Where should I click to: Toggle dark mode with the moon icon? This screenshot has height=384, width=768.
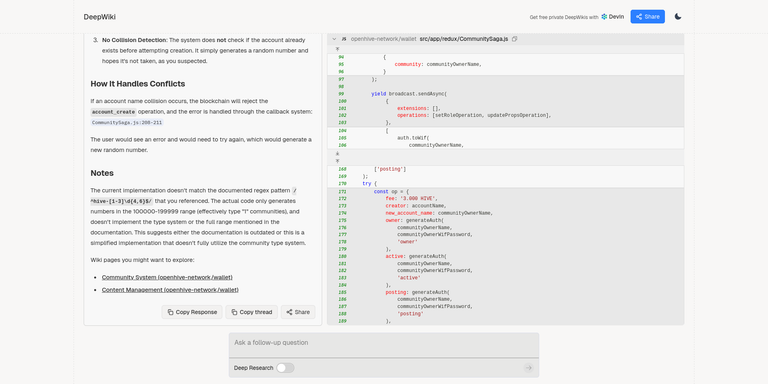(678, 17)
